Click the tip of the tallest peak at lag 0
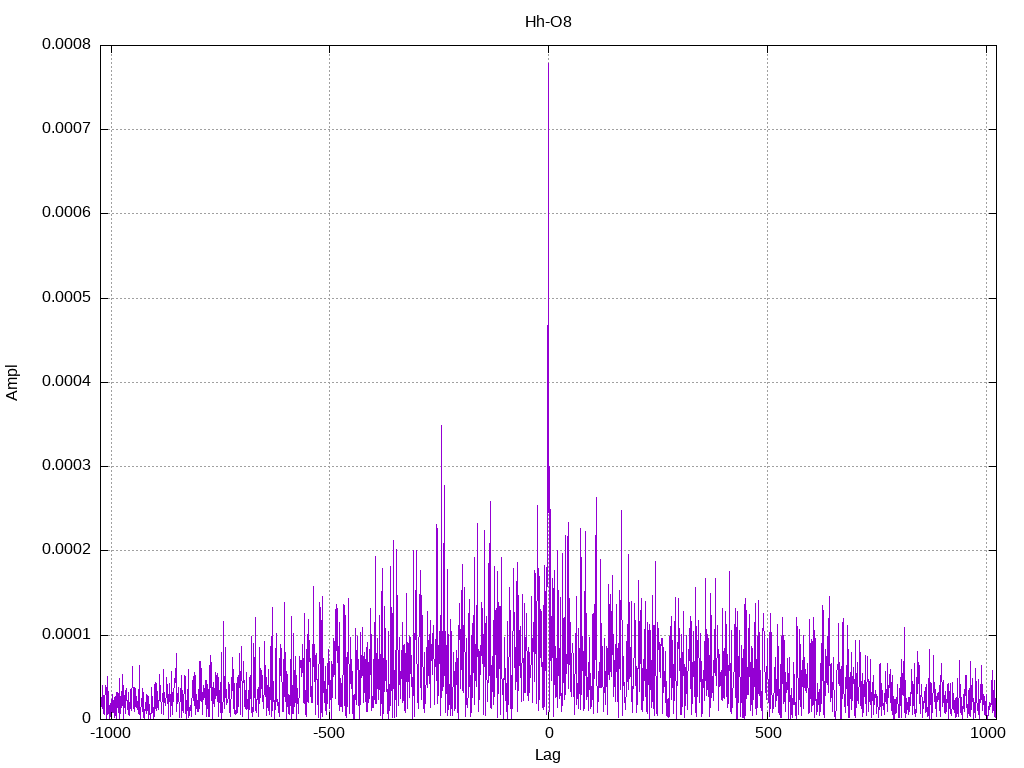The image size is (1024, 768). pyautogui.click(x=548, y=63)
